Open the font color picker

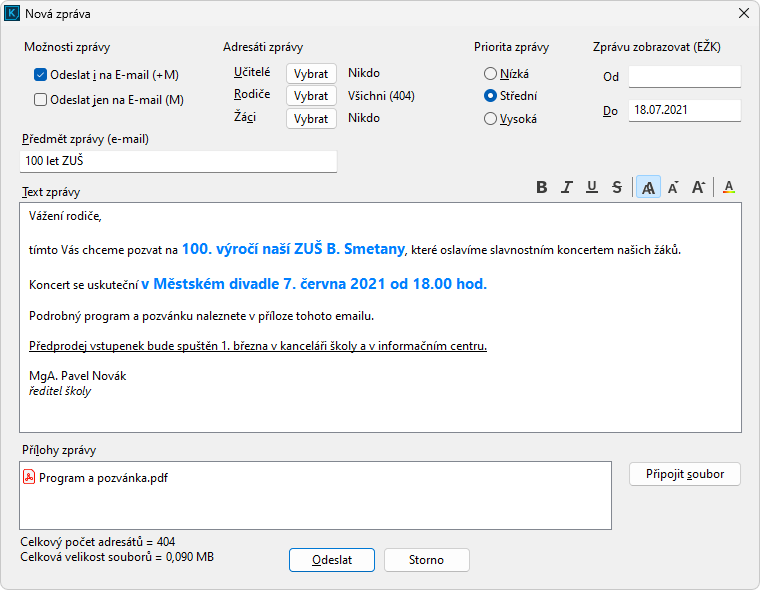(x=729, y=187)
